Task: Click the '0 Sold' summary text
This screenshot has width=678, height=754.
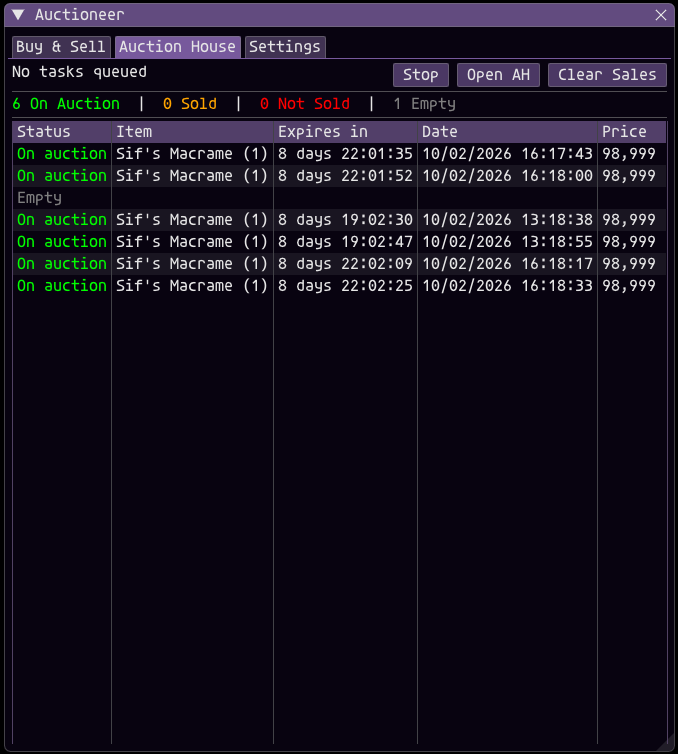Action: [190, 104]
